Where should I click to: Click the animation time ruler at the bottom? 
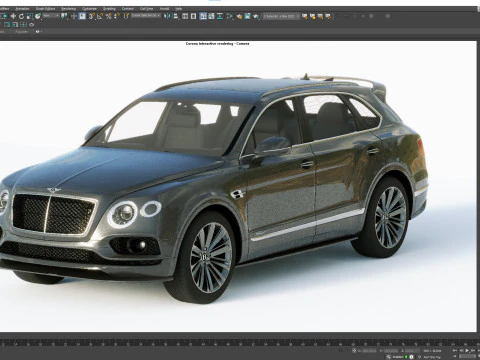(x=240, y=343)
